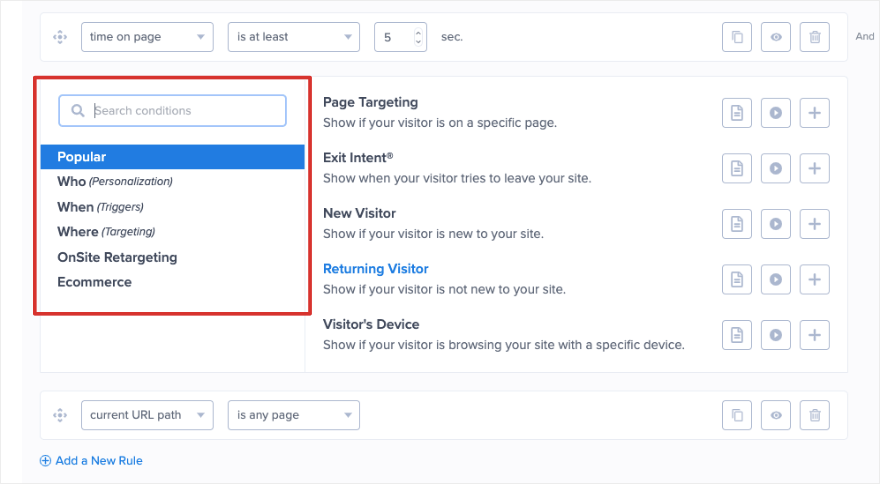The width and height of the screenshot is (880, 484).
Task: Duplicate the time on page rule
Action: pos(737,37)
